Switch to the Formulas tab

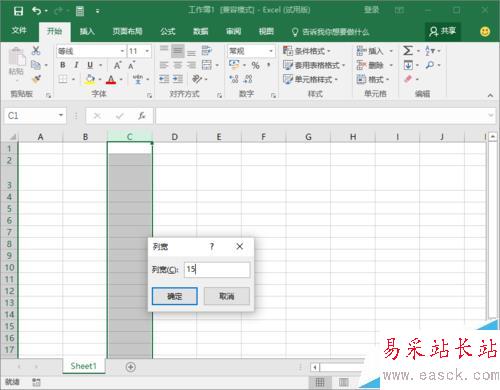(x=168, y=32)
